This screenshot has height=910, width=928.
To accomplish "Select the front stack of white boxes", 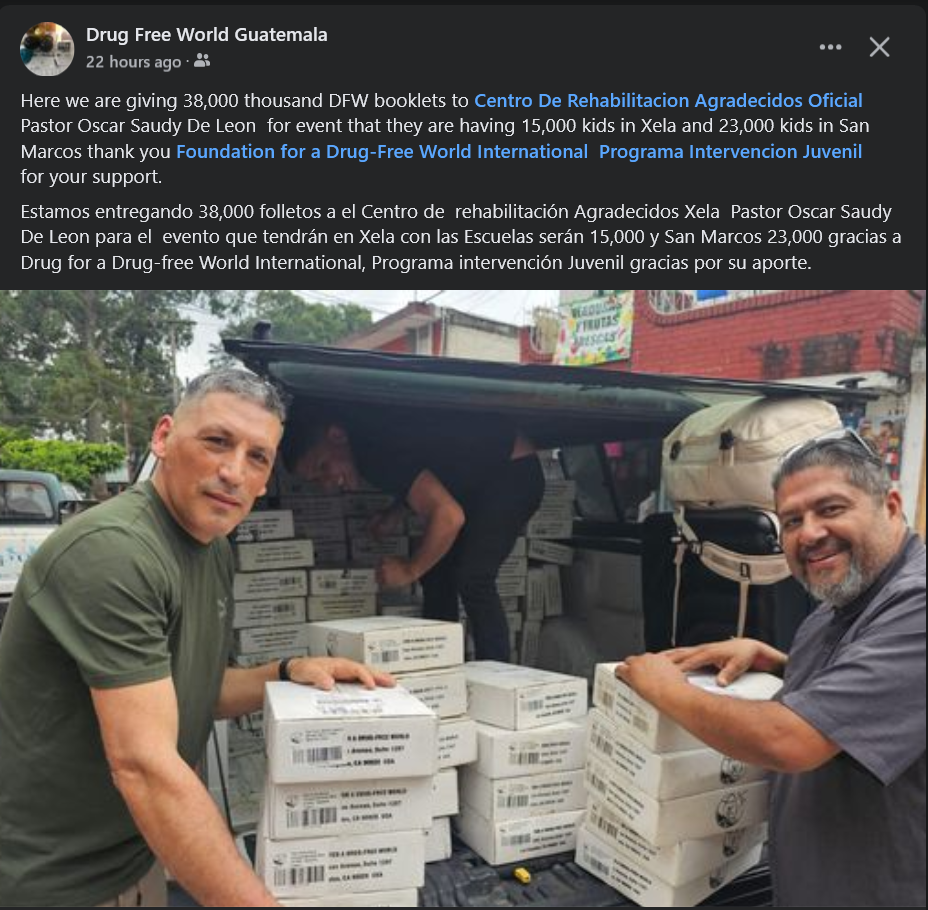I will pyautogui.click(x=349, y=793).
